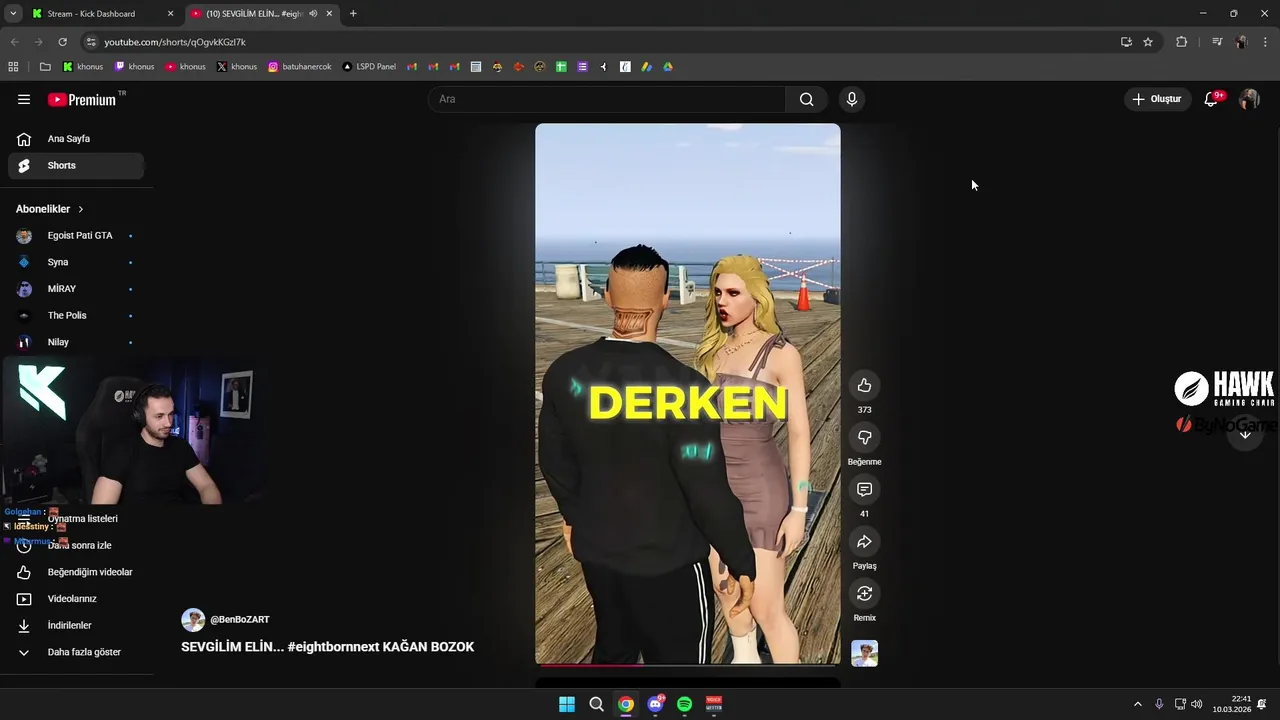Close the Kick Dashboard tab
Screen dimensions: 1280x720
click(170, 14)
